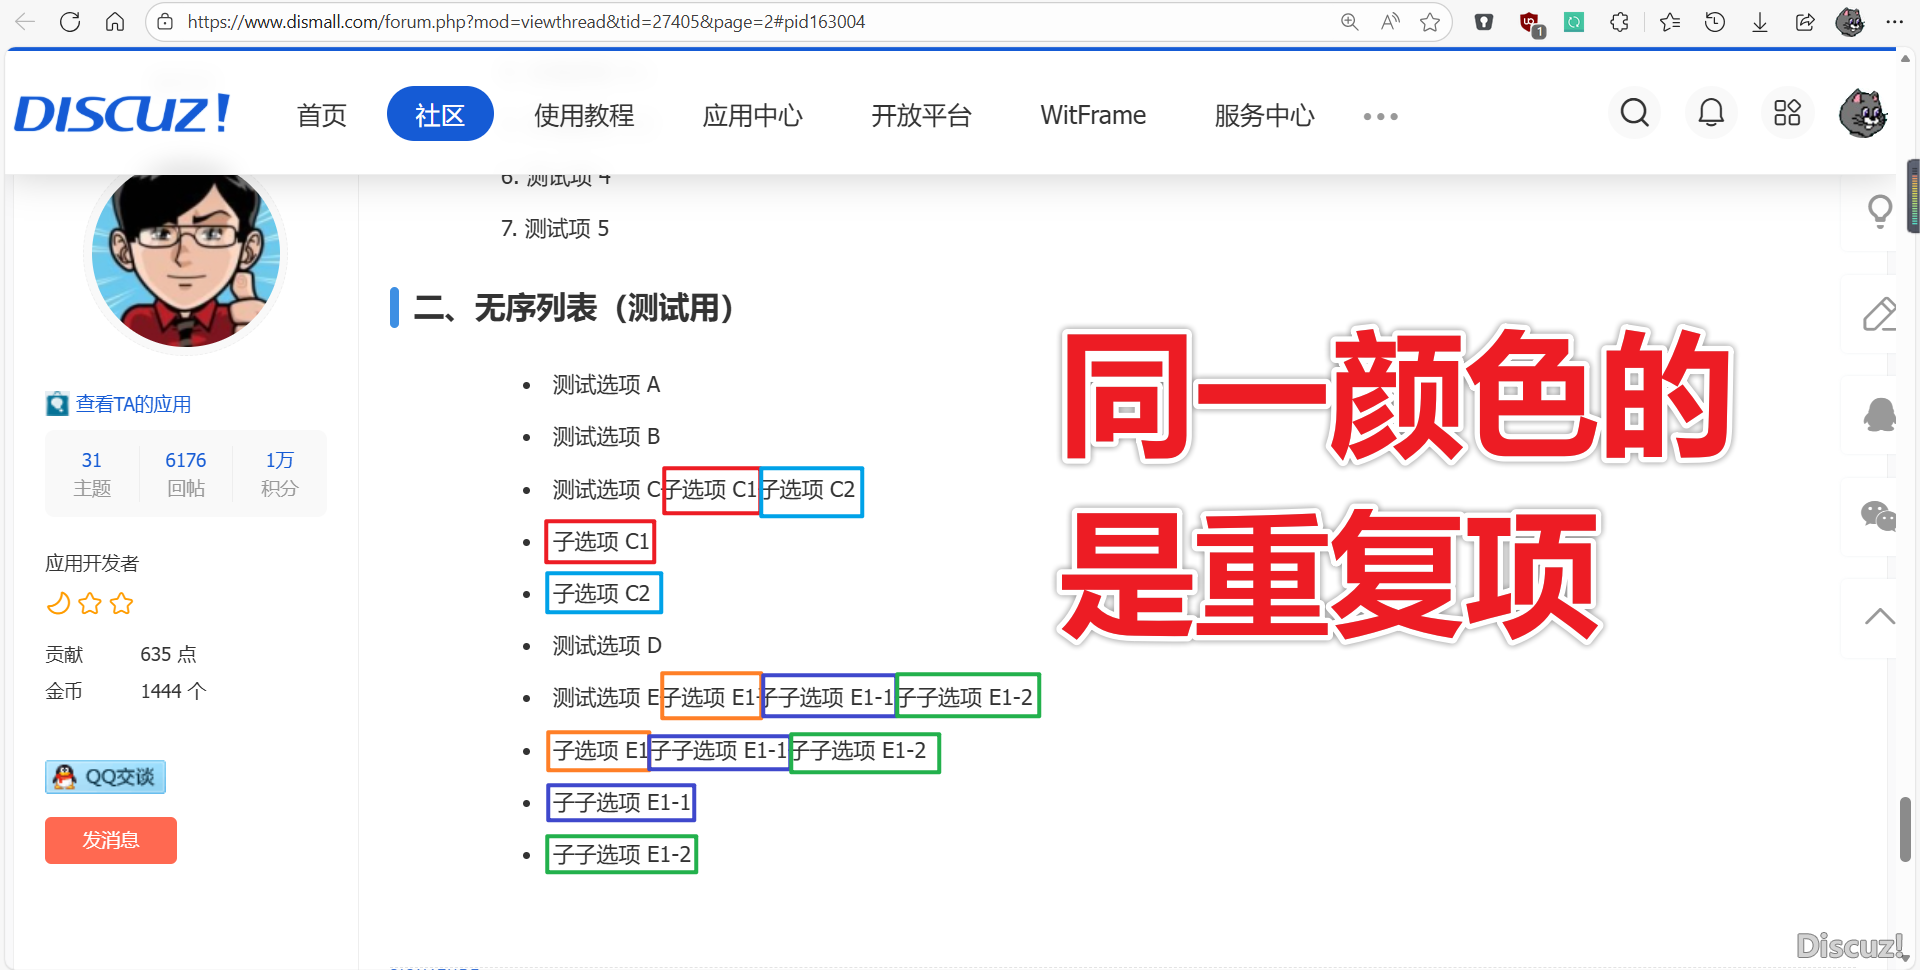Image resolution: width=1920 pixels, height=970 pixels.
Task: Toggle the favorites star in the address bar
Action: click(1430, 21)
